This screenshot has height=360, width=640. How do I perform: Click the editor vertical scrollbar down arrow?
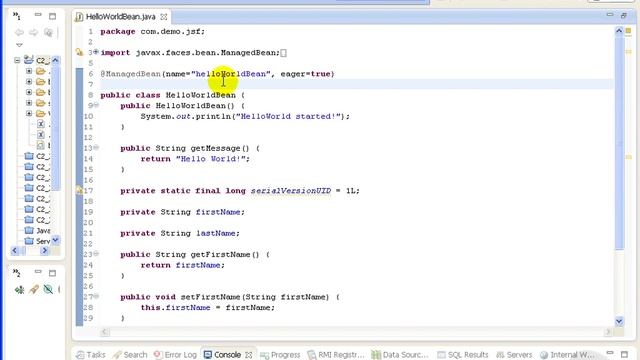(619, 321)
